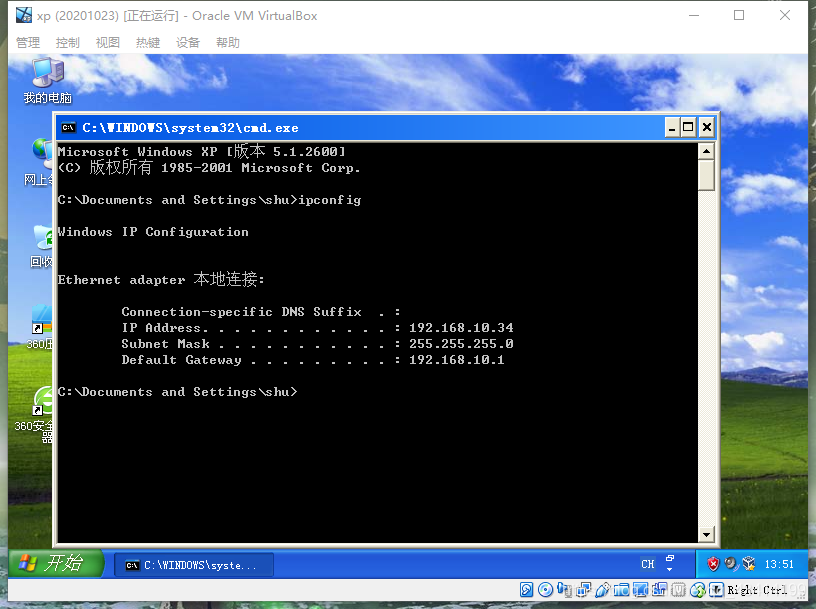
Task: Click the network adapter status icon
Action: click(584, 589)
